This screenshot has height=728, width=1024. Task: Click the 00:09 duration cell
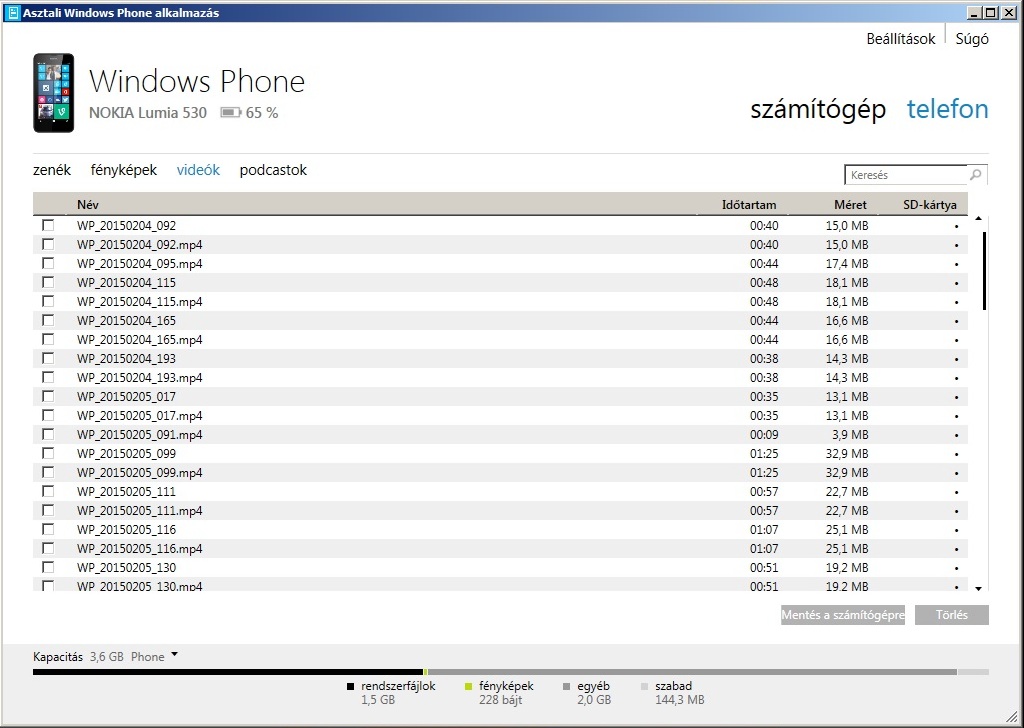click(x=764, y=434)
